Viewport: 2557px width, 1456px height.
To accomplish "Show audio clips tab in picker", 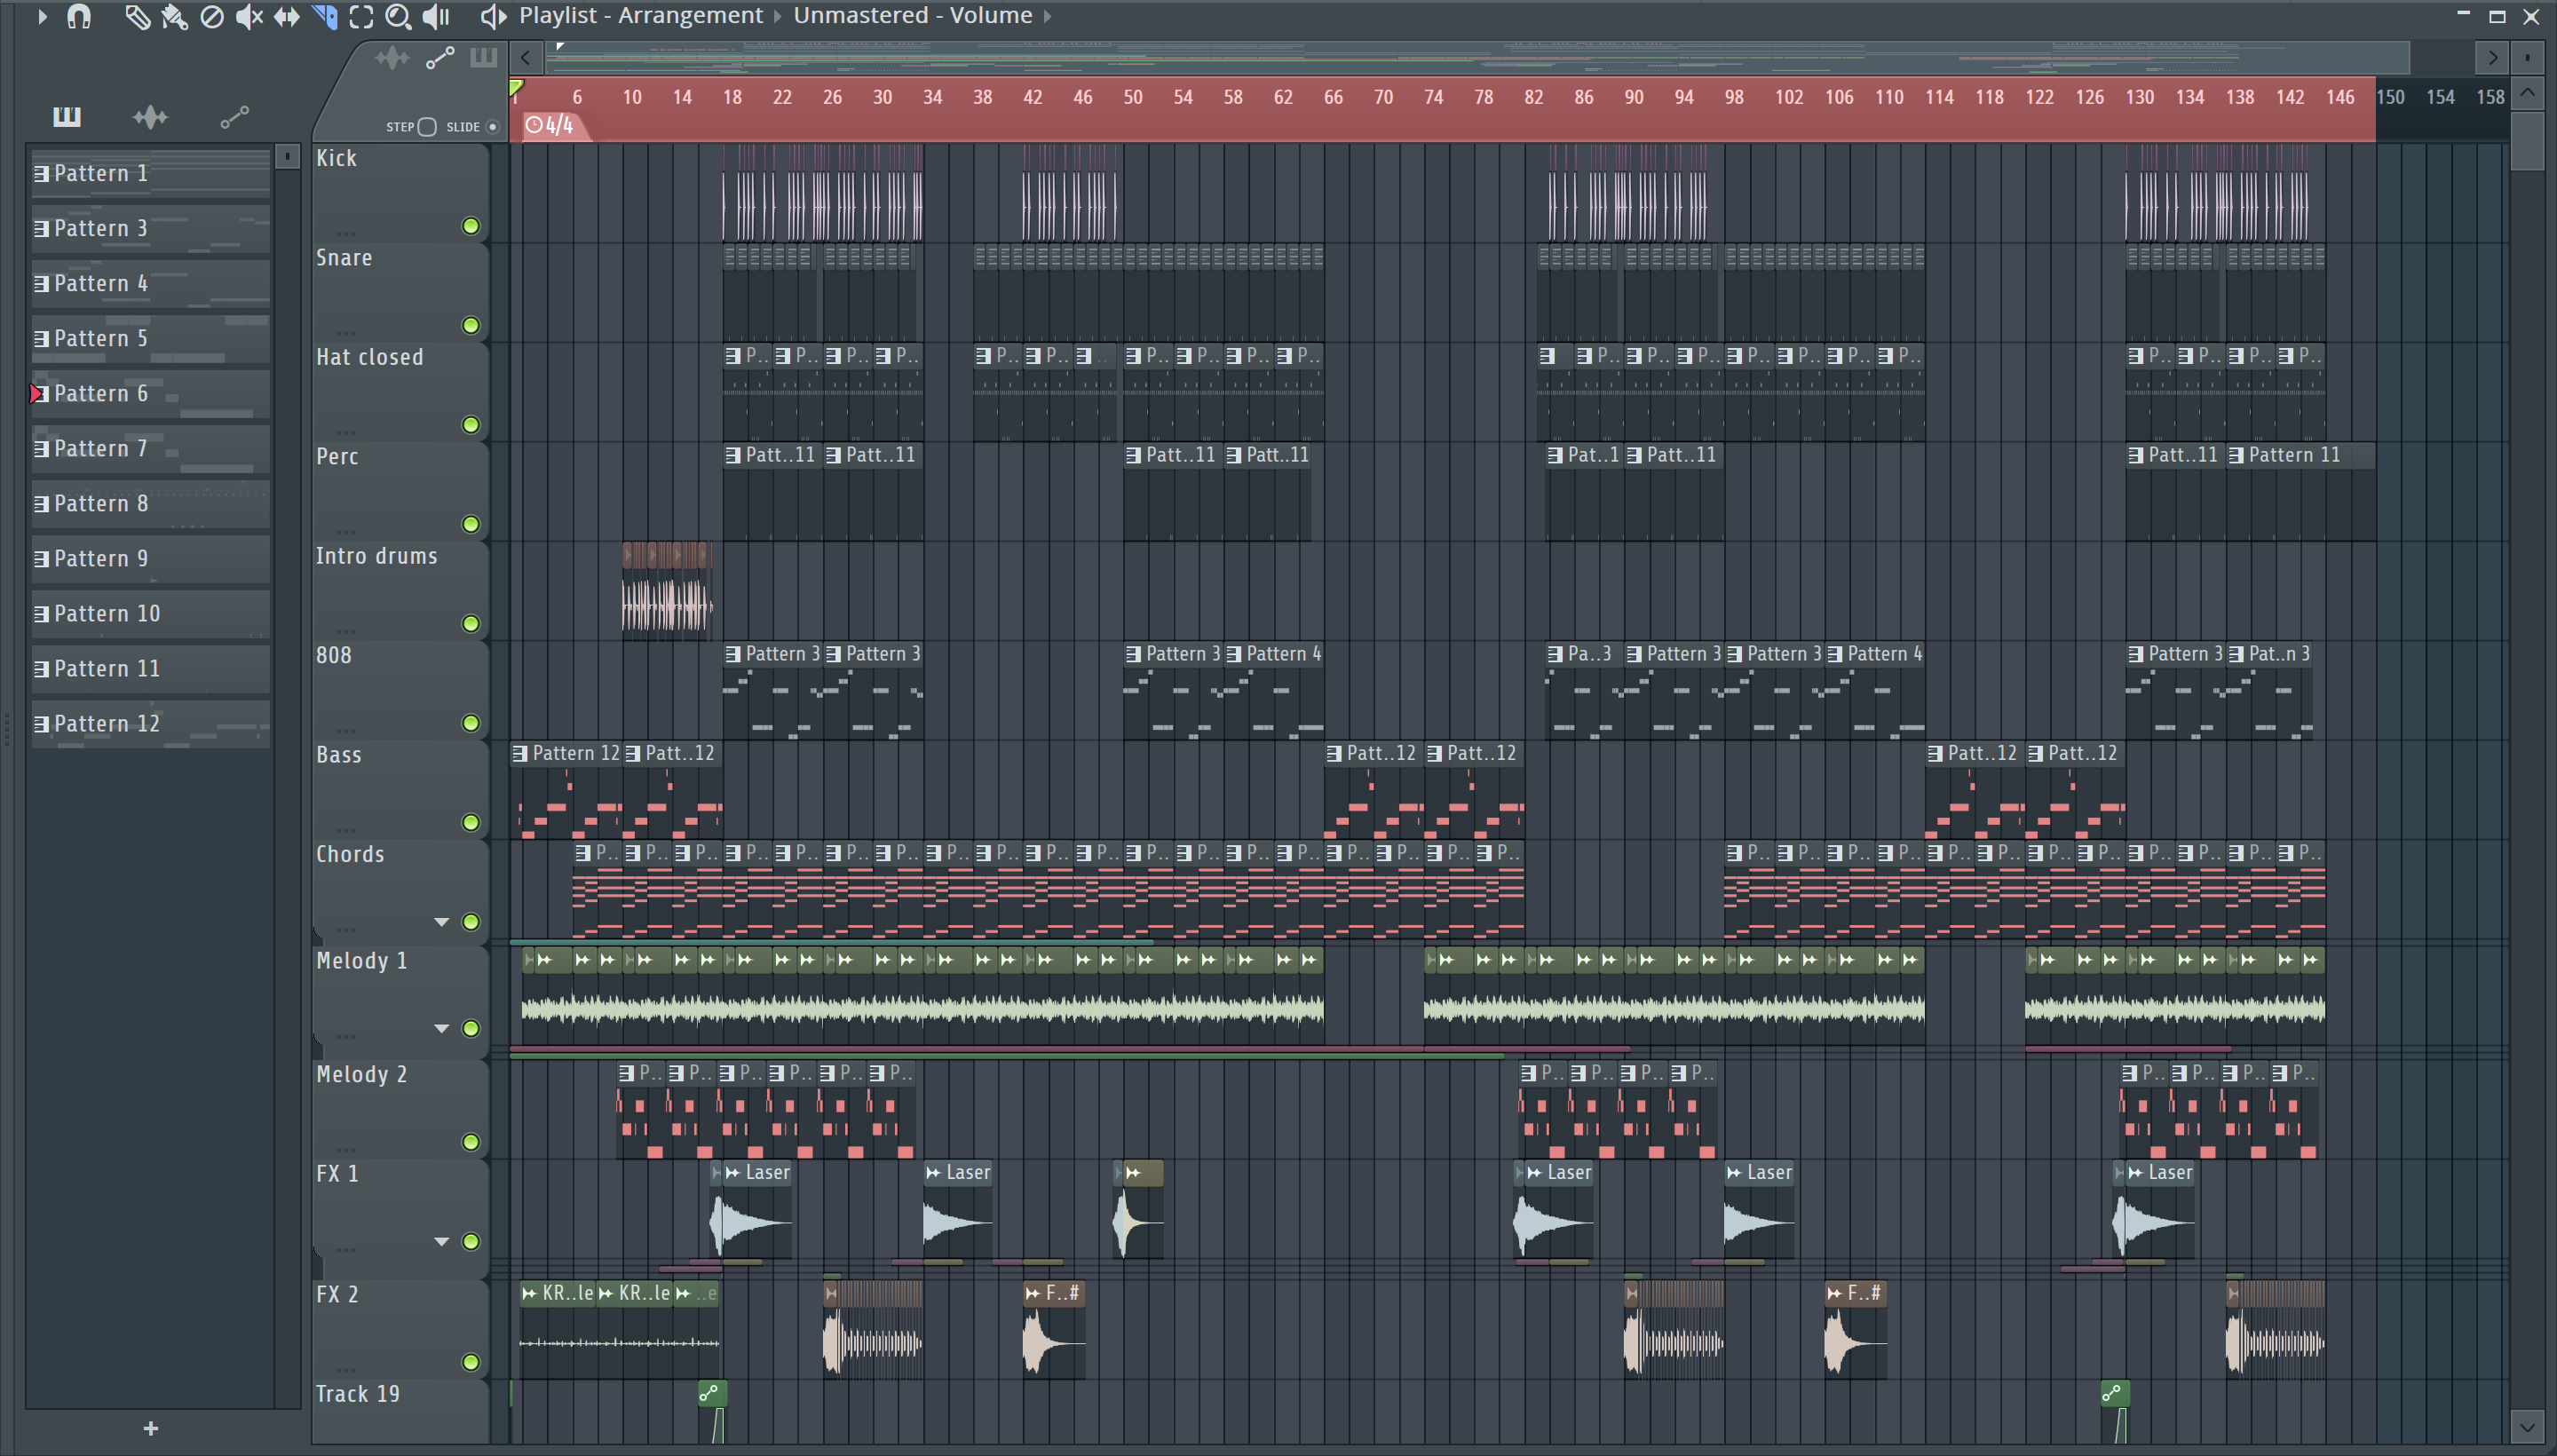I will 150,117.
